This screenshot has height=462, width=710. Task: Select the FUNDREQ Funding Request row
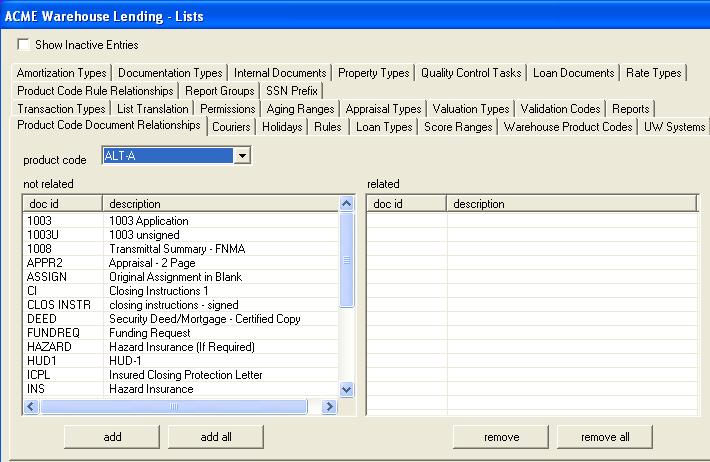click(181, 333)
